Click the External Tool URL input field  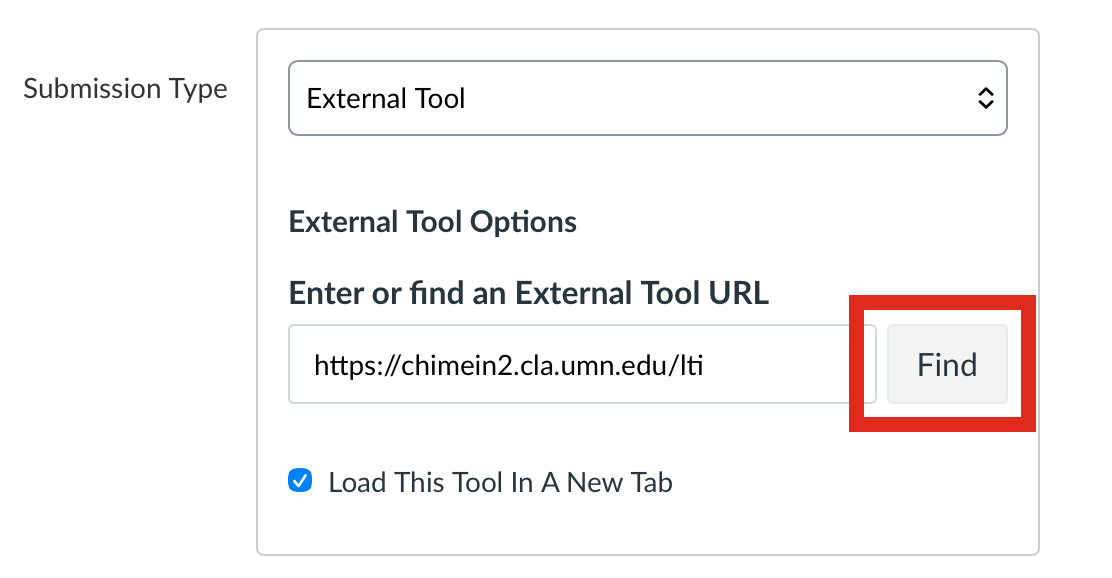580,364
